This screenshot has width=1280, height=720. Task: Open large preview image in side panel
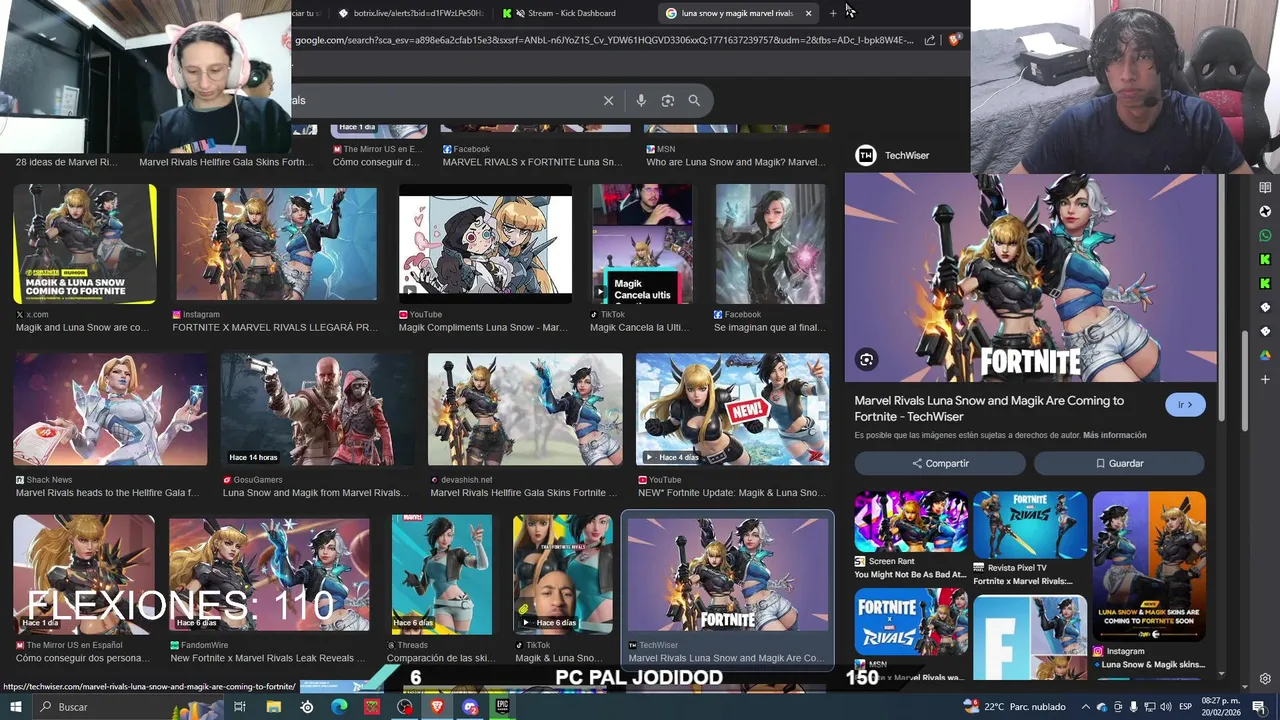(1031, 278)
